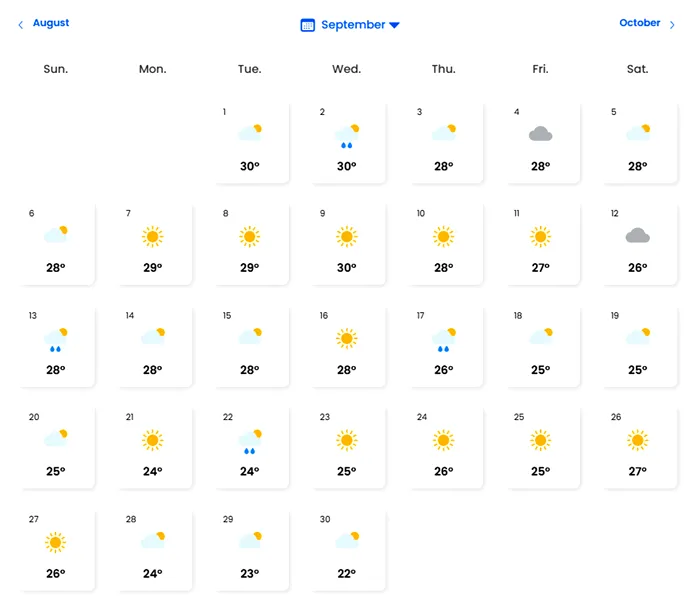This screenshot has height=611, width=700.
Task: Select the September month title text
Action: [x=353, y=25]
